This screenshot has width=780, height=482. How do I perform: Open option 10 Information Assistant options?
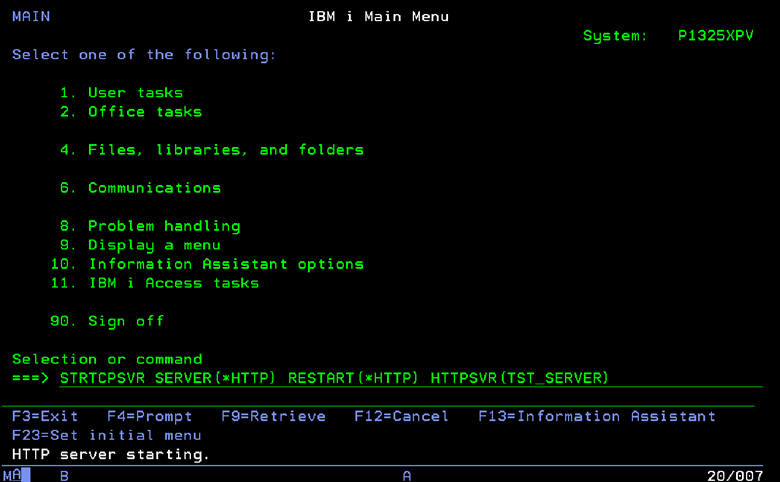[x=207, y=264]
